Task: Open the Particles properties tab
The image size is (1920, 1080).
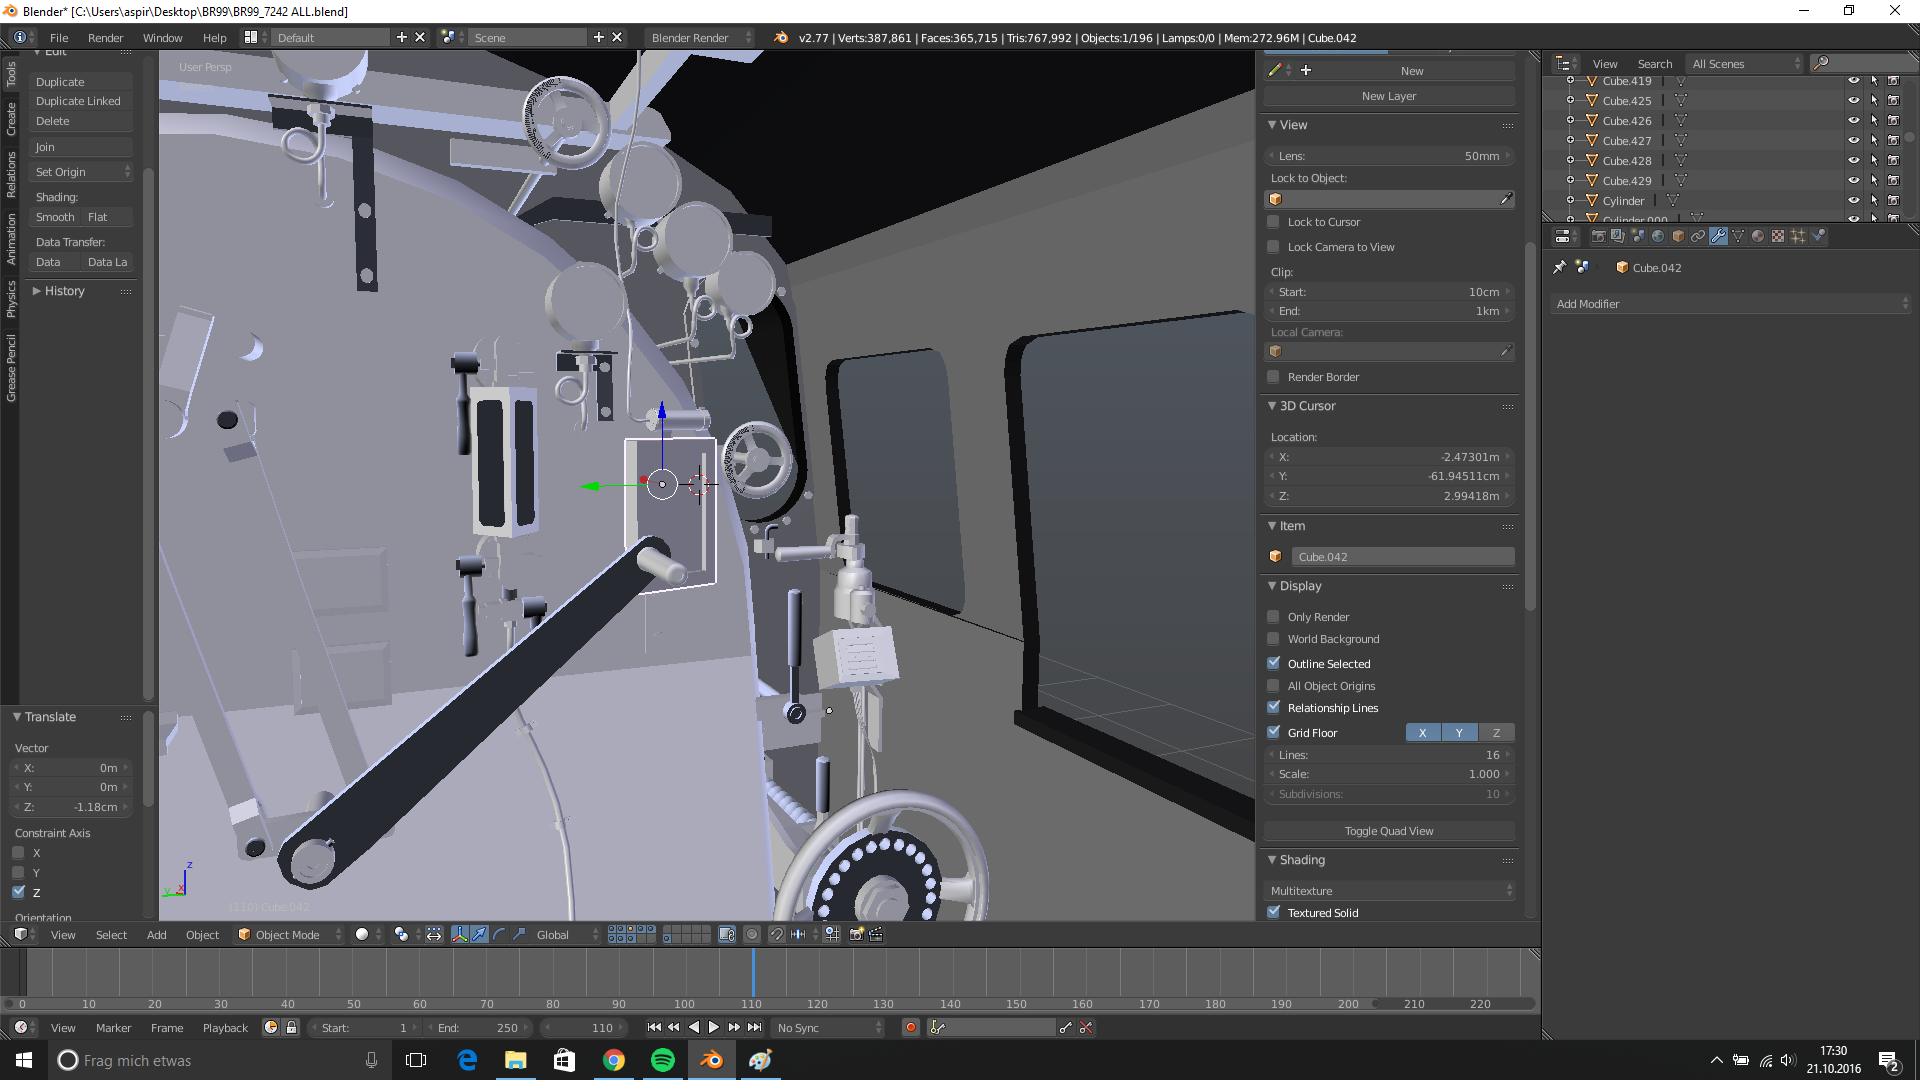Action: tap(1798, 236)
